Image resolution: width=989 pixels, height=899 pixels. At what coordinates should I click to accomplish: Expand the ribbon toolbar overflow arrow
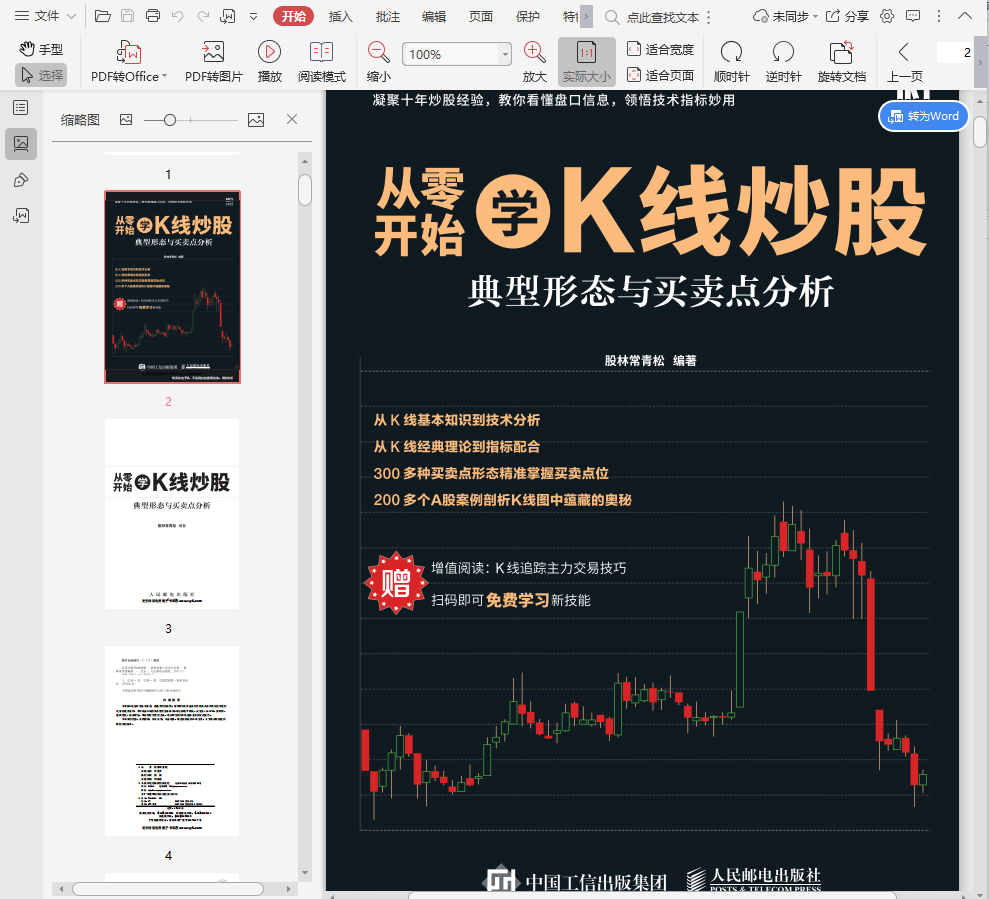pos(980,62)
